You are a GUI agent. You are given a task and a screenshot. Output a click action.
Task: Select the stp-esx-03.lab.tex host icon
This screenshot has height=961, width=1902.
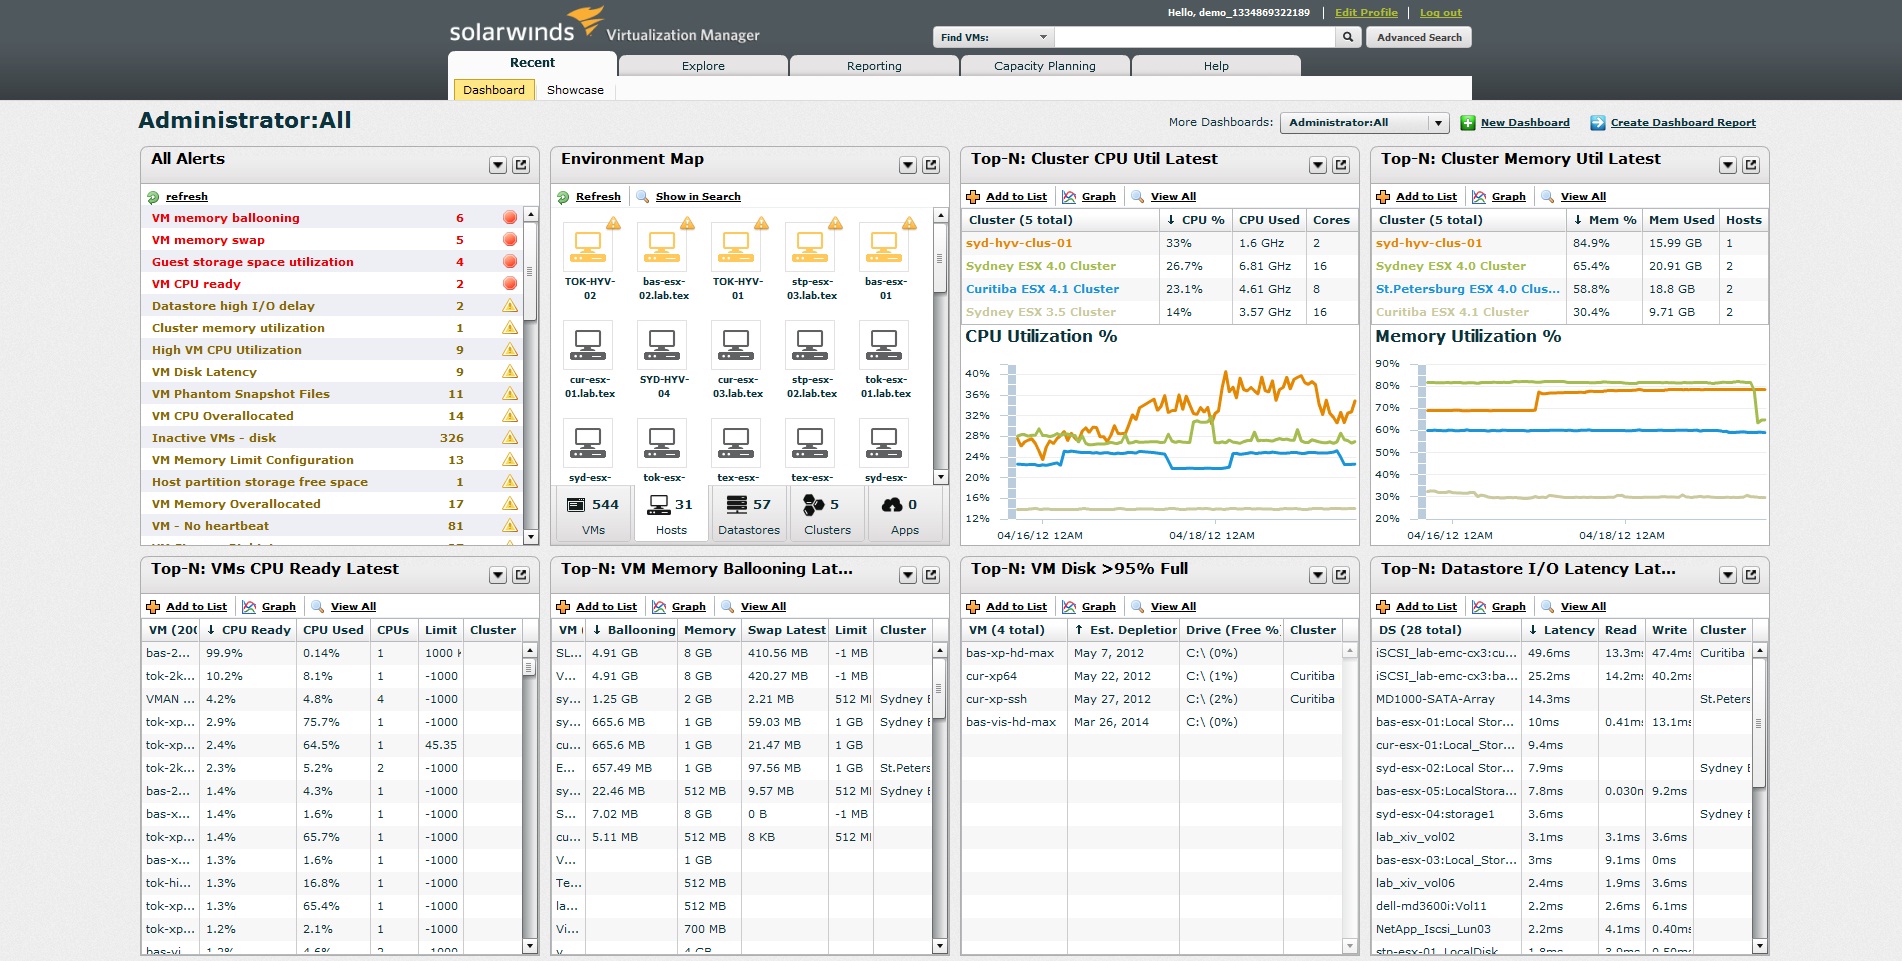810,246
